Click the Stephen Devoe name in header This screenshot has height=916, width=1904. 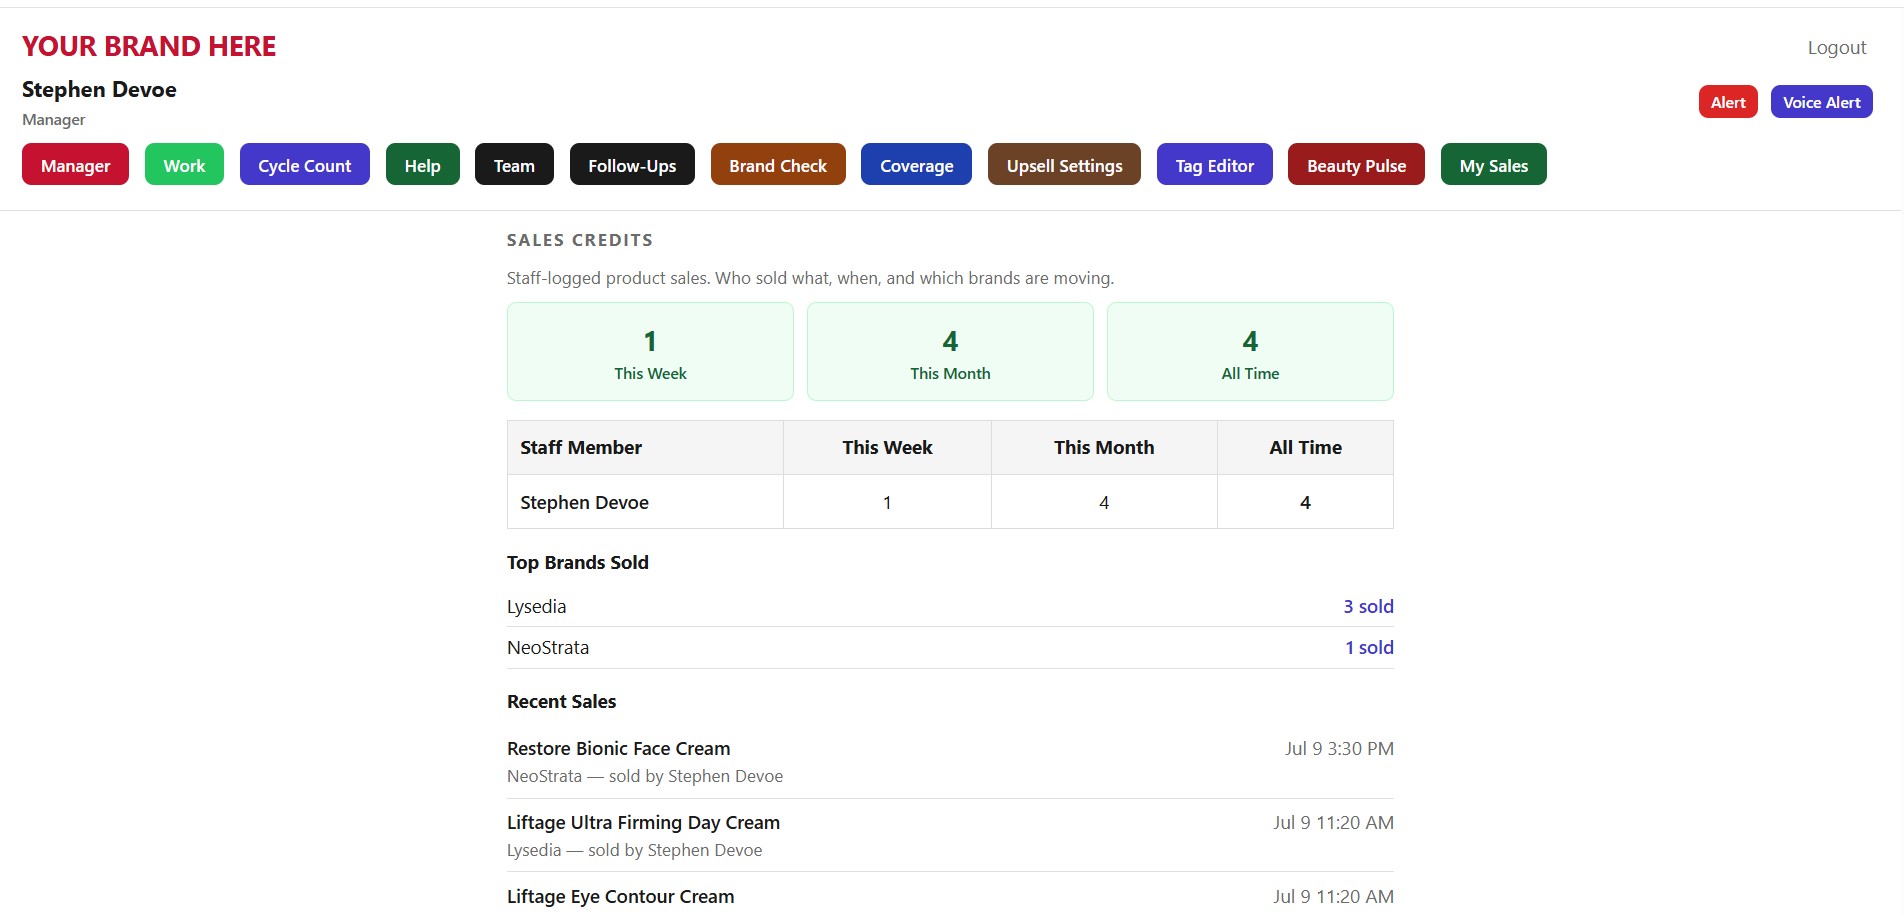coord(99,89)
